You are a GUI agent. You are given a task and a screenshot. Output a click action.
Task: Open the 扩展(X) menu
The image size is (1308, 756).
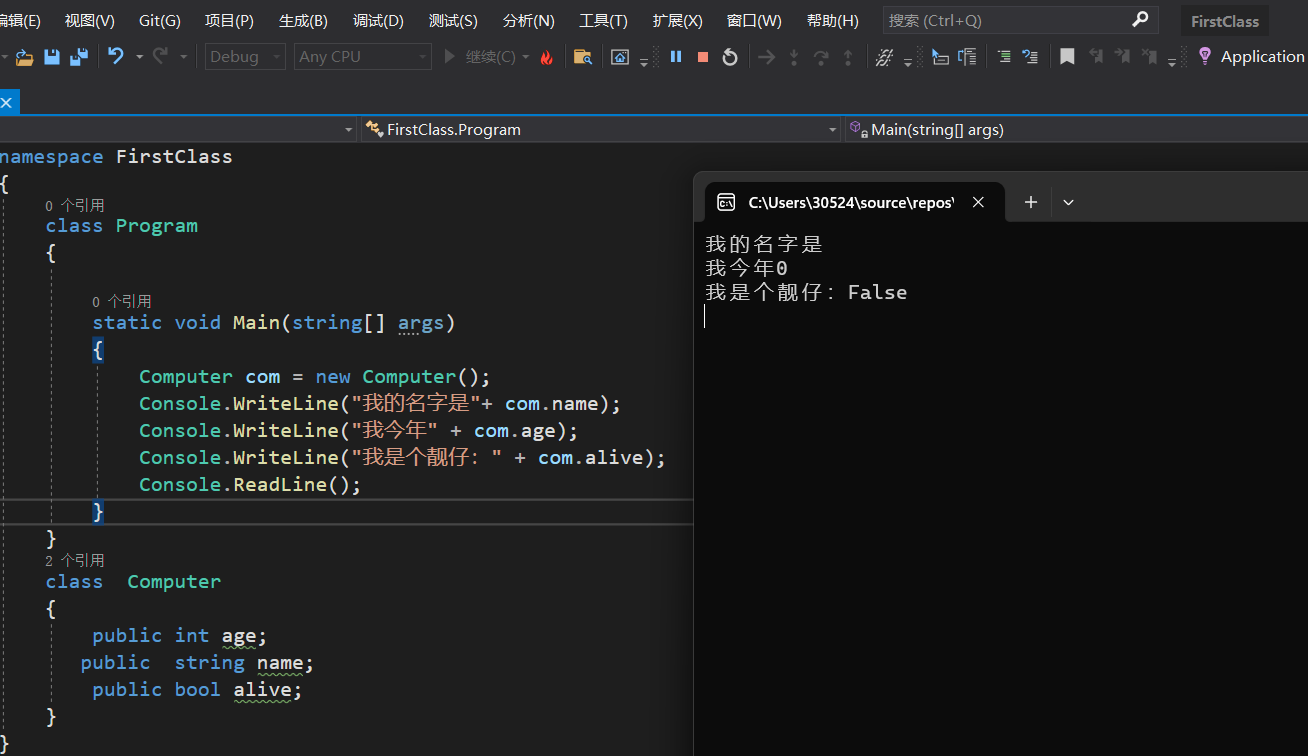pyautogui.click(x=677, y=20)
